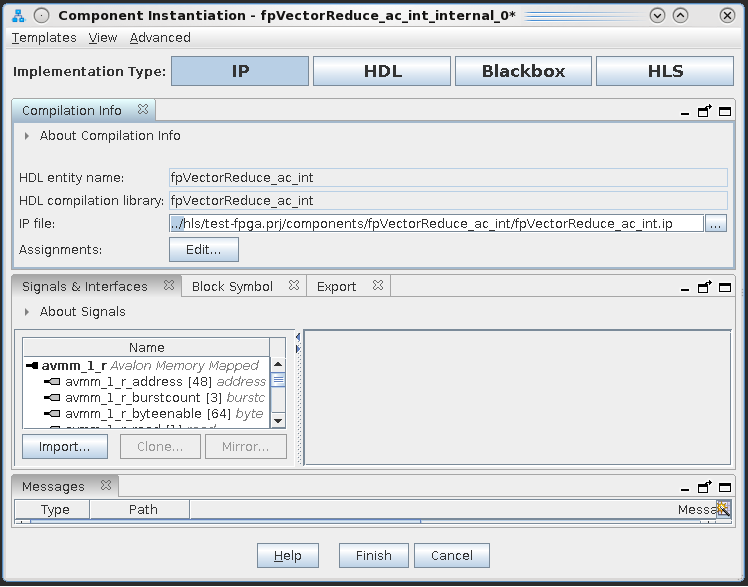Select Blackbox implementation type
The width and height of the screenshot is (748, 587).
point(523,71)
